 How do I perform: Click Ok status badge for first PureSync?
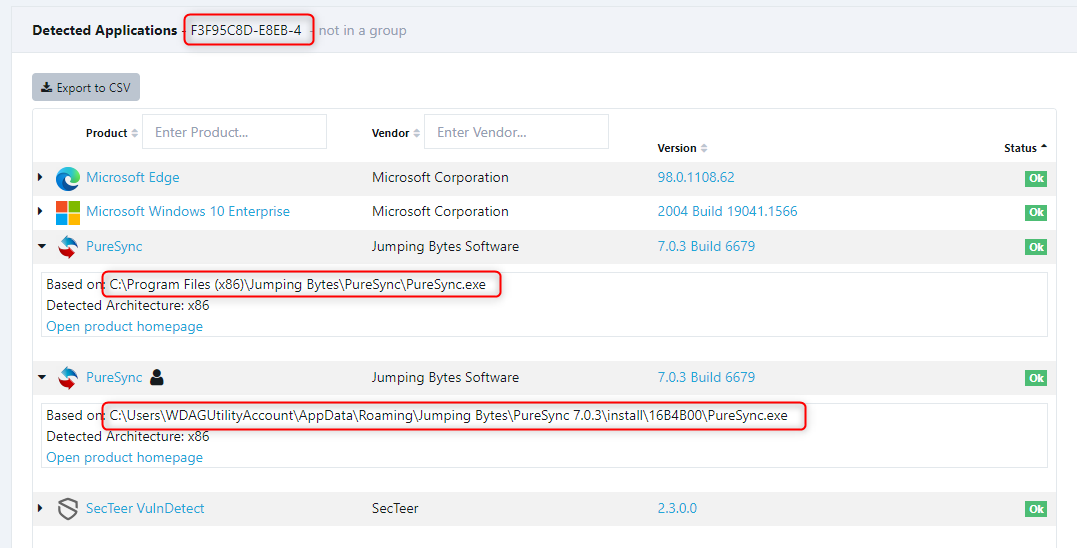(x=1036, y=247)
